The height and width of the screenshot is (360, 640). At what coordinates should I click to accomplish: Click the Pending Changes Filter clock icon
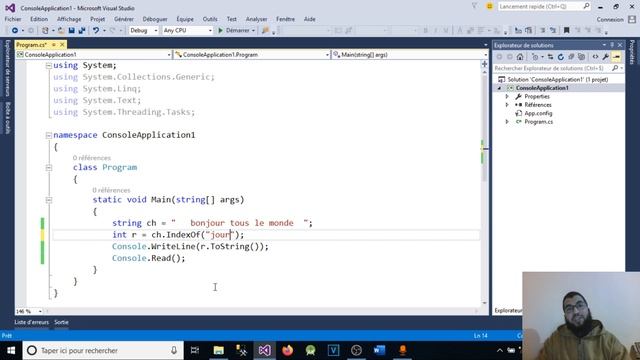pyautogui.click(x=535, y=57)
